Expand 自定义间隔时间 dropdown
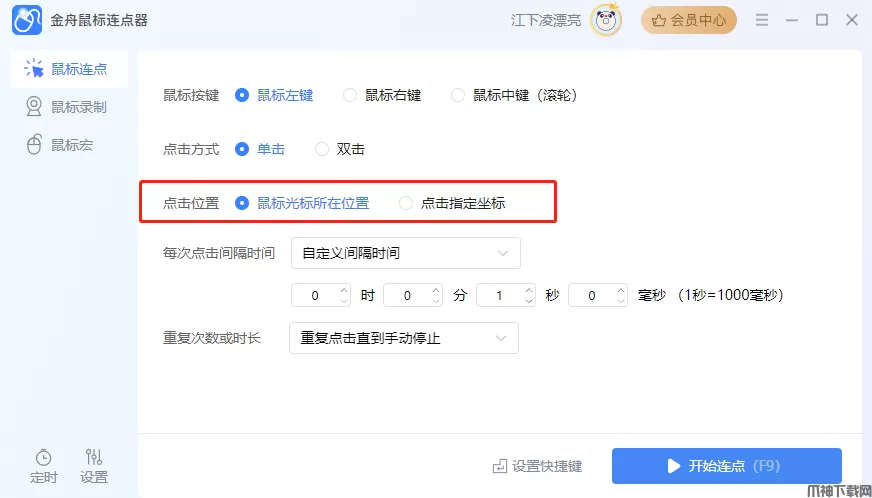The width and height of the screenshot is (872, 498). 406,253
